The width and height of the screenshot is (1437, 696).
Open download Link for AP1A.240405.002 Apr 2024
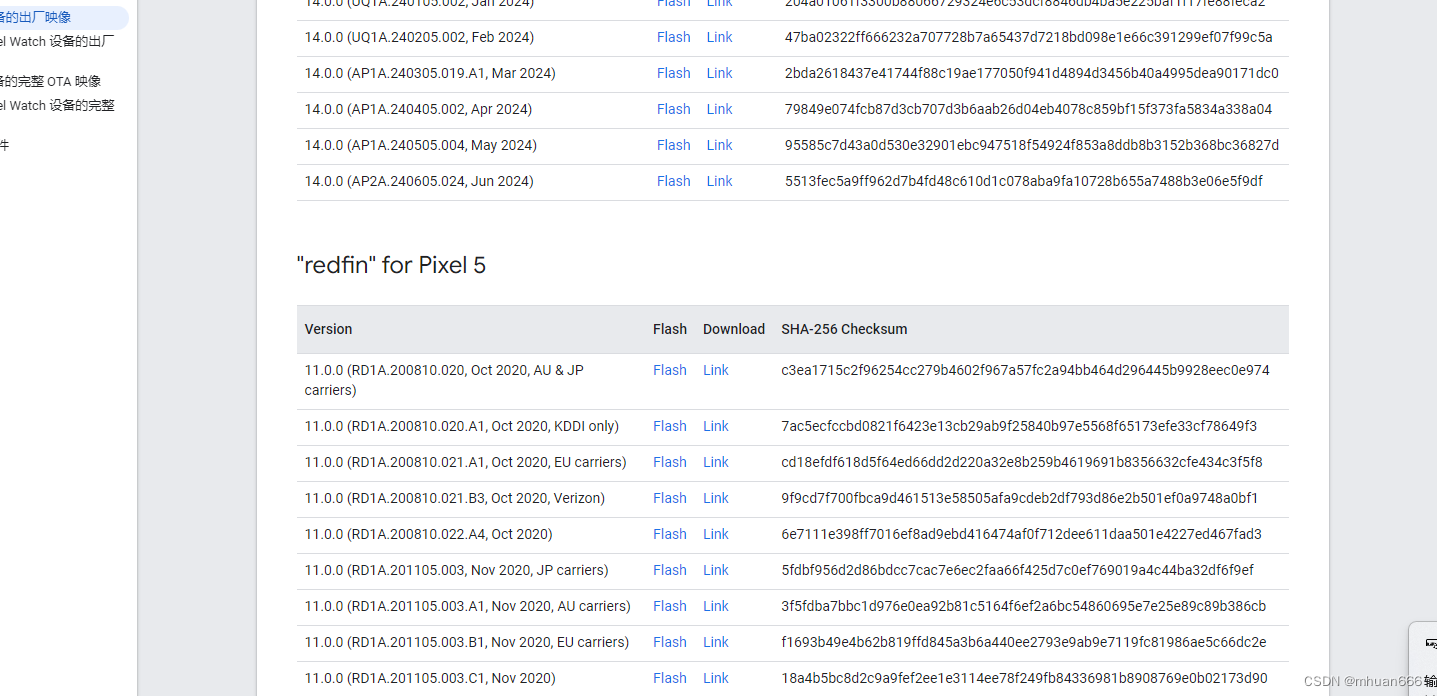719,109
